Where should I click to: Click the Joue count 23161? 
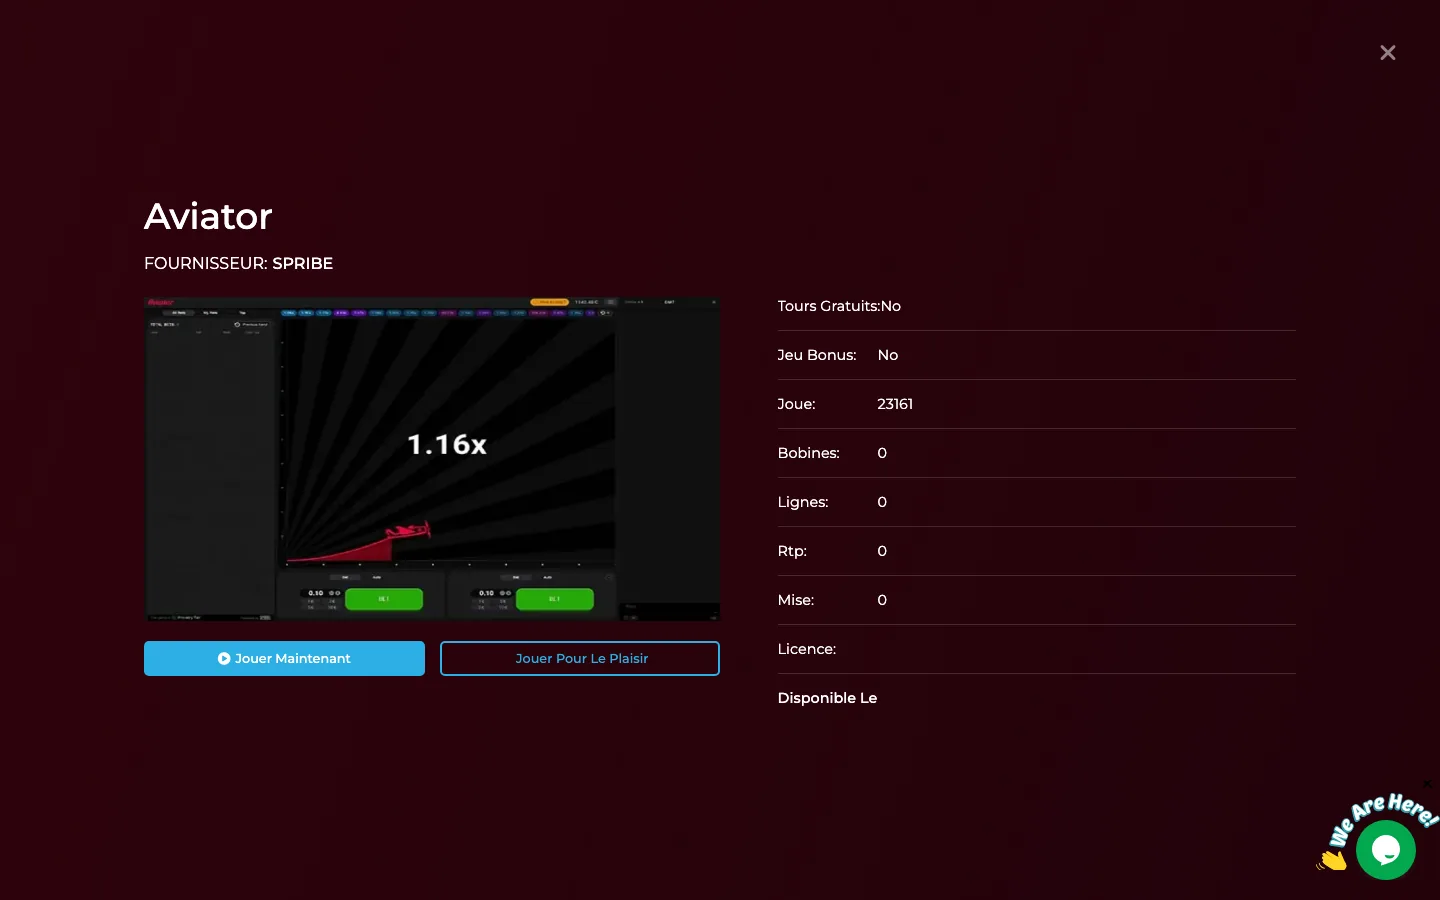(895, 404)
